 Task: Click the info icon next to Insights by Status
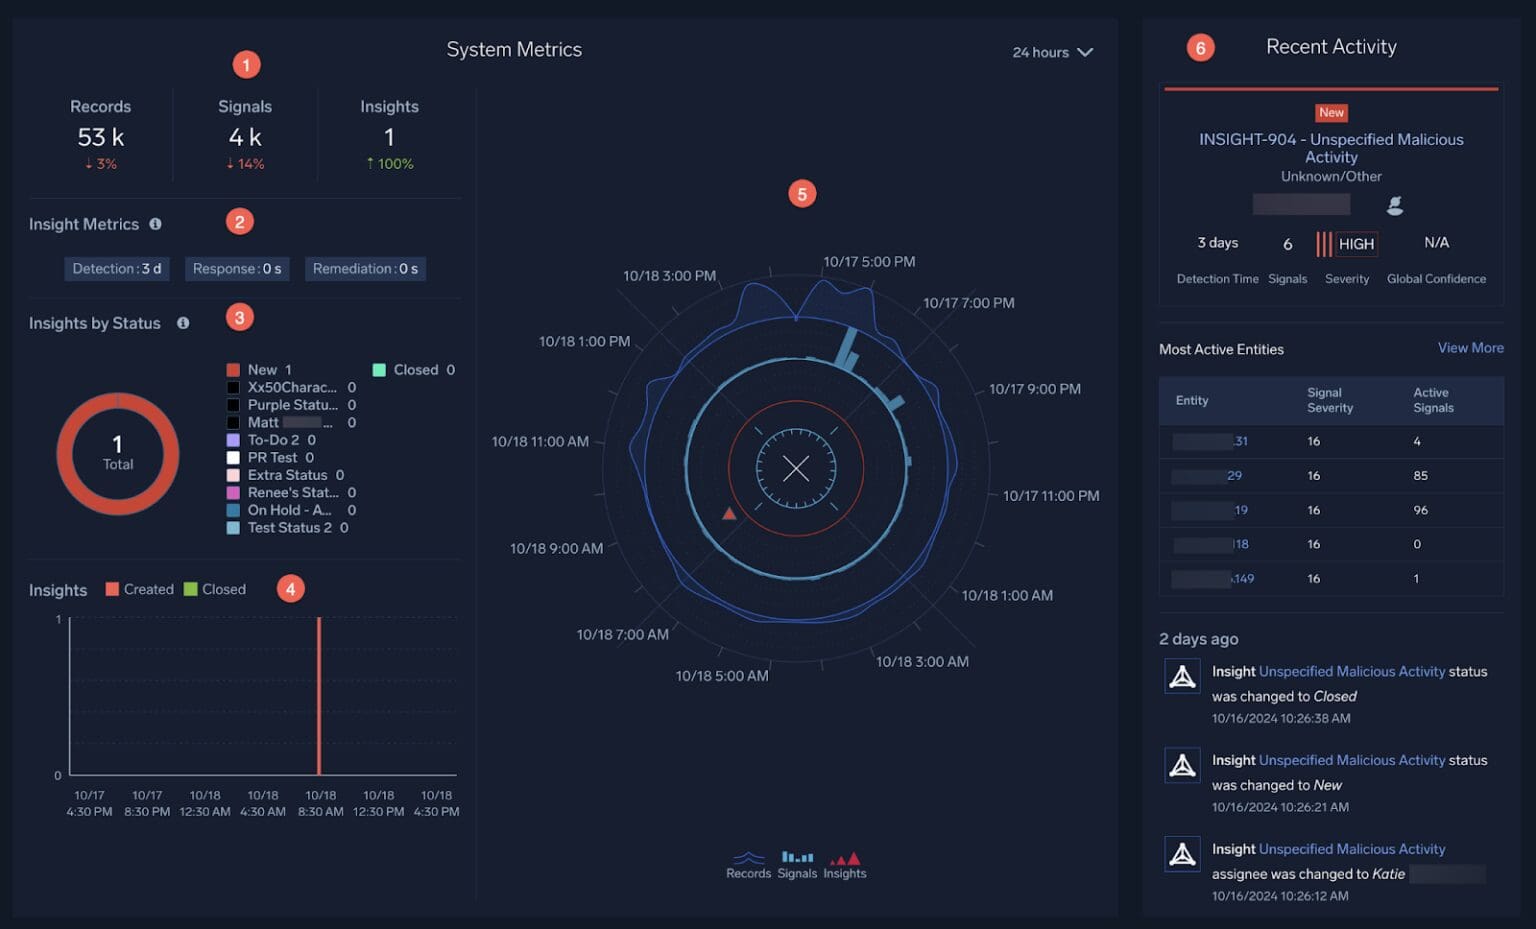[x=183, y=323]
